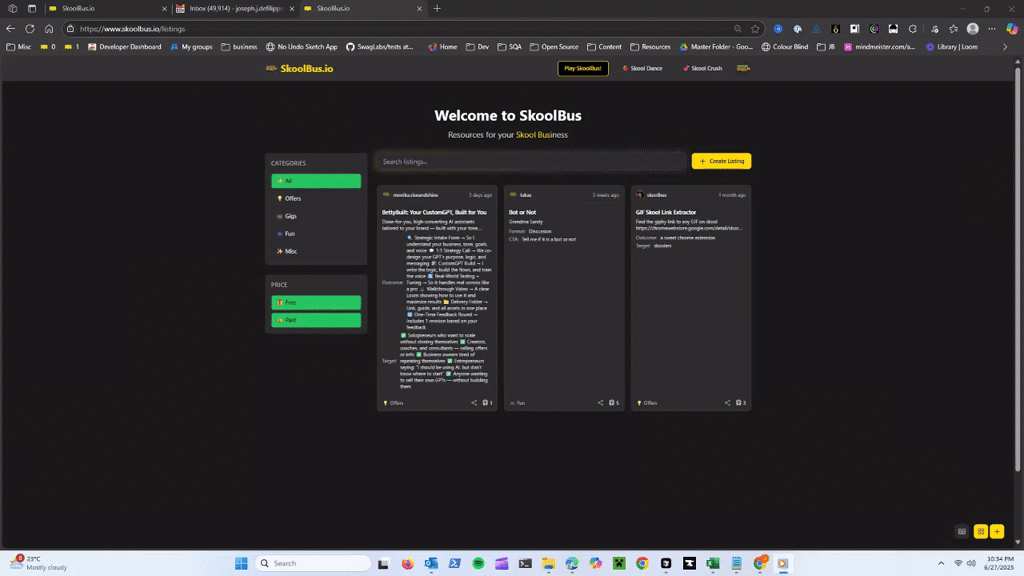This screenshot has height=576, width=1024.
Task: Click the yellow plus icon at bottom right
Action: click(x=997, y=532)
